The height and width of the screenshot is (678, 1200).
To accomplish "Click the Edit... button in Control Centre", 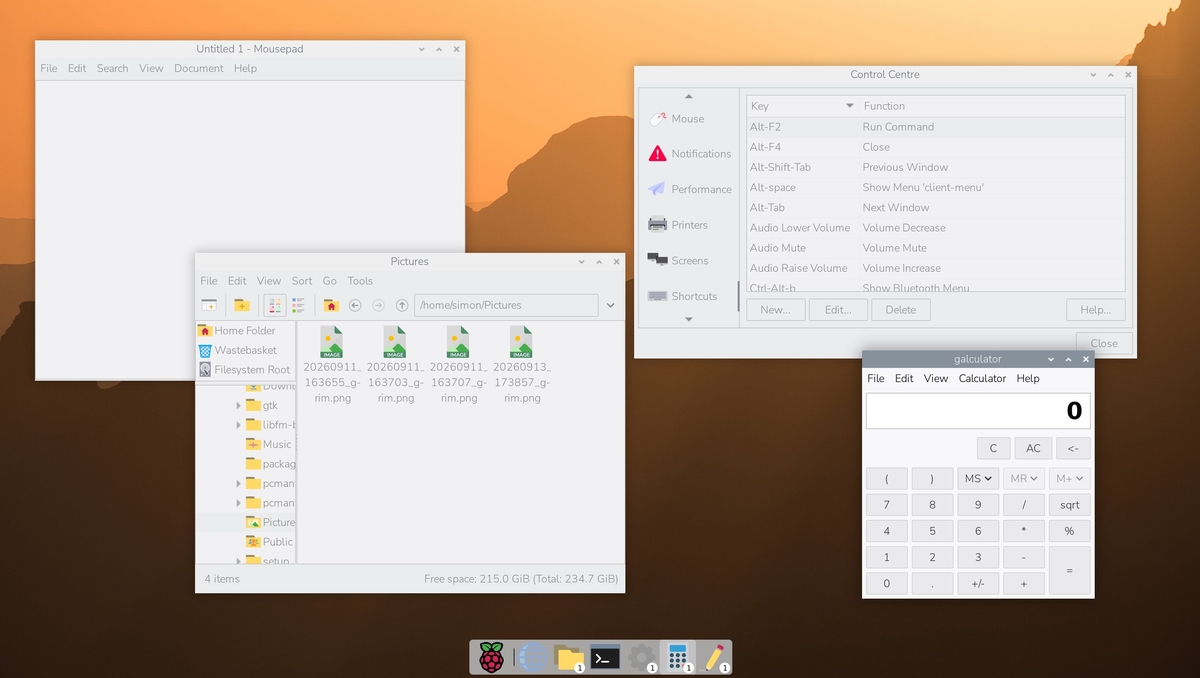I will pyautogui.click(x=837, y=310).
